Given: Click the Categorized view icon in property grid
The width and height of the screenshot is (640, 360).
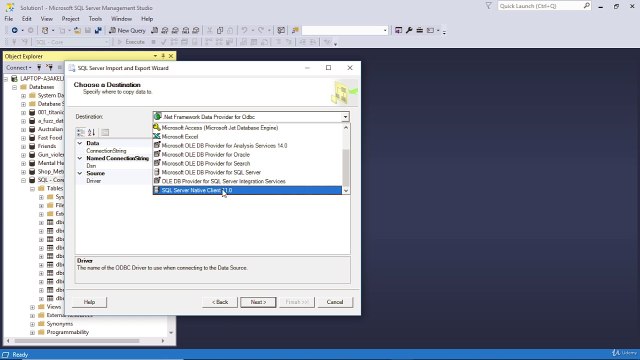Looking at the screenshot, I should click(81, 132).
